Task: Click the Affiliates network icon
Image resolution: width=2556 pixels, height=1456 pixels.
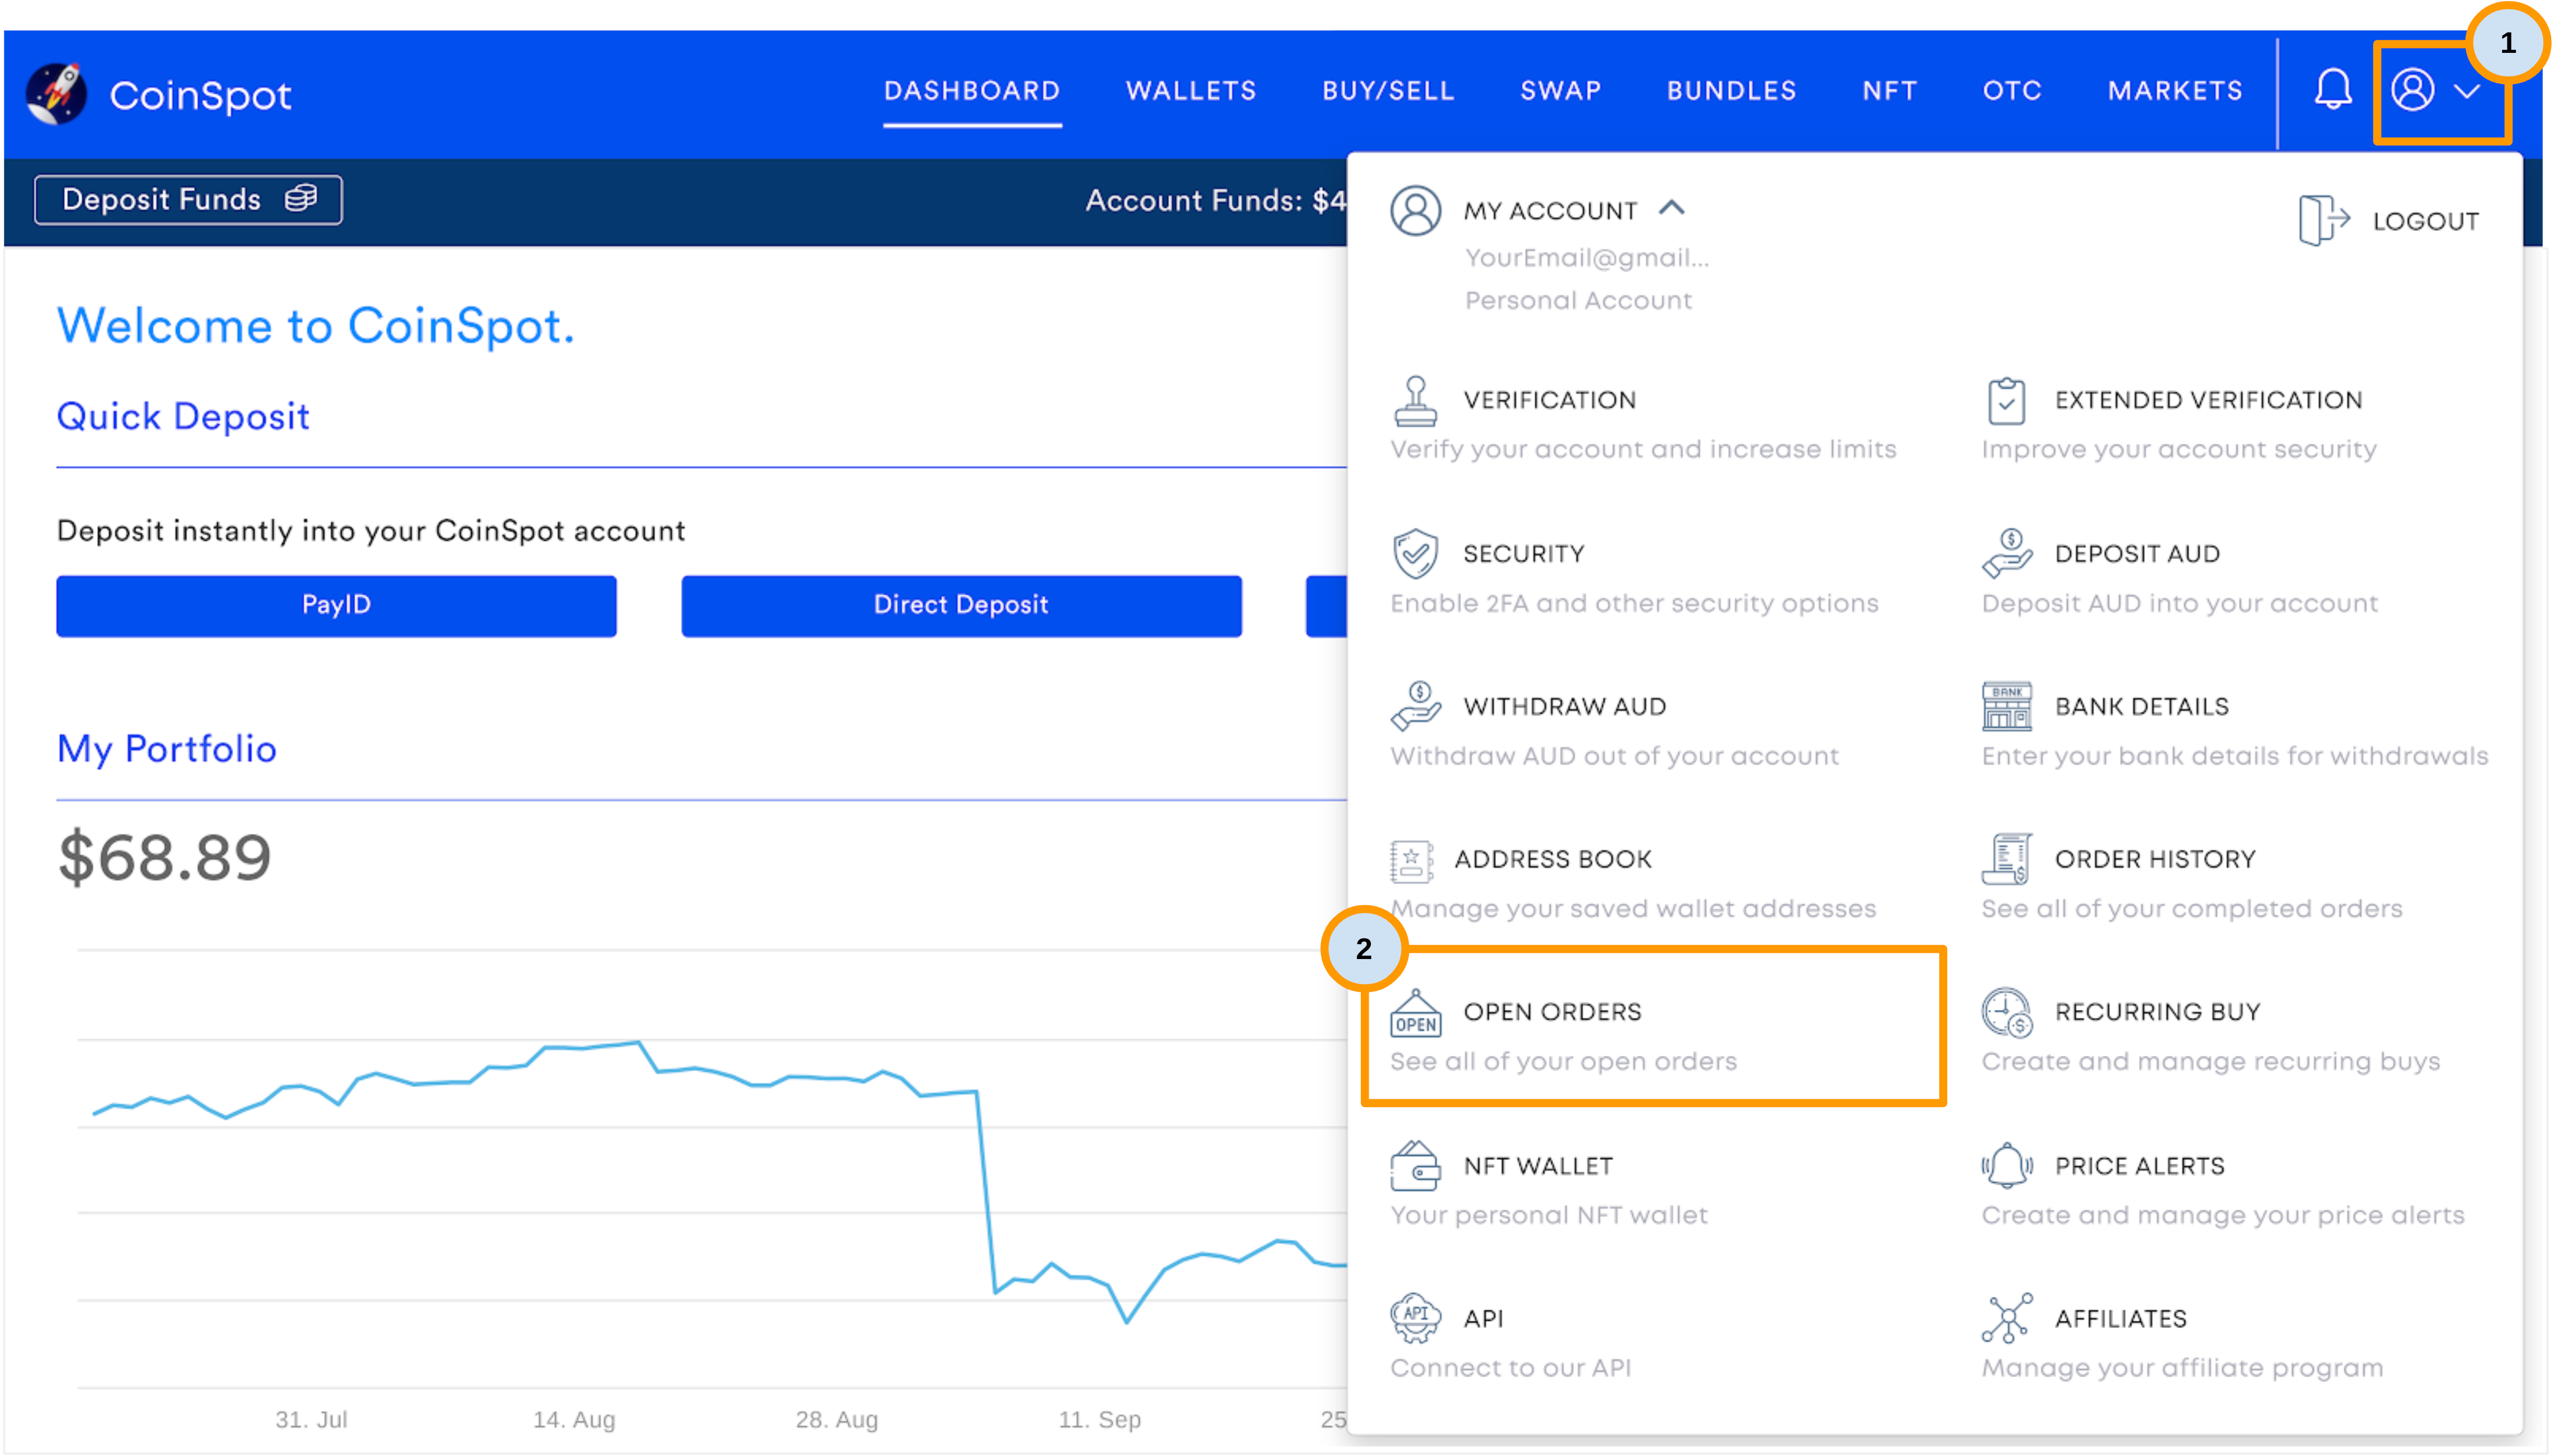Action: pyautogui.click(x=2006, y=1318)
